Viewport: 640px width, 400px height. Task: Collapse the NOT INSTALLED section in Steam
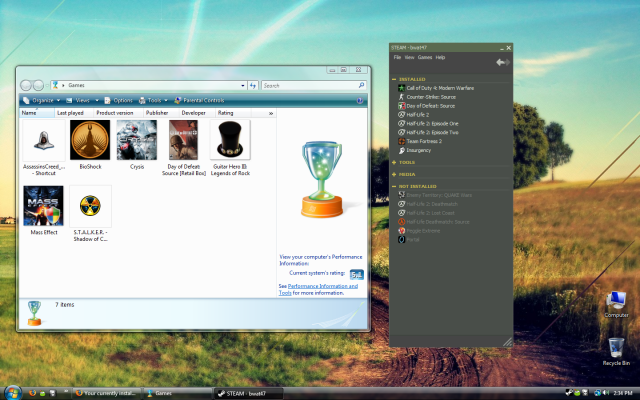point(394,186)
